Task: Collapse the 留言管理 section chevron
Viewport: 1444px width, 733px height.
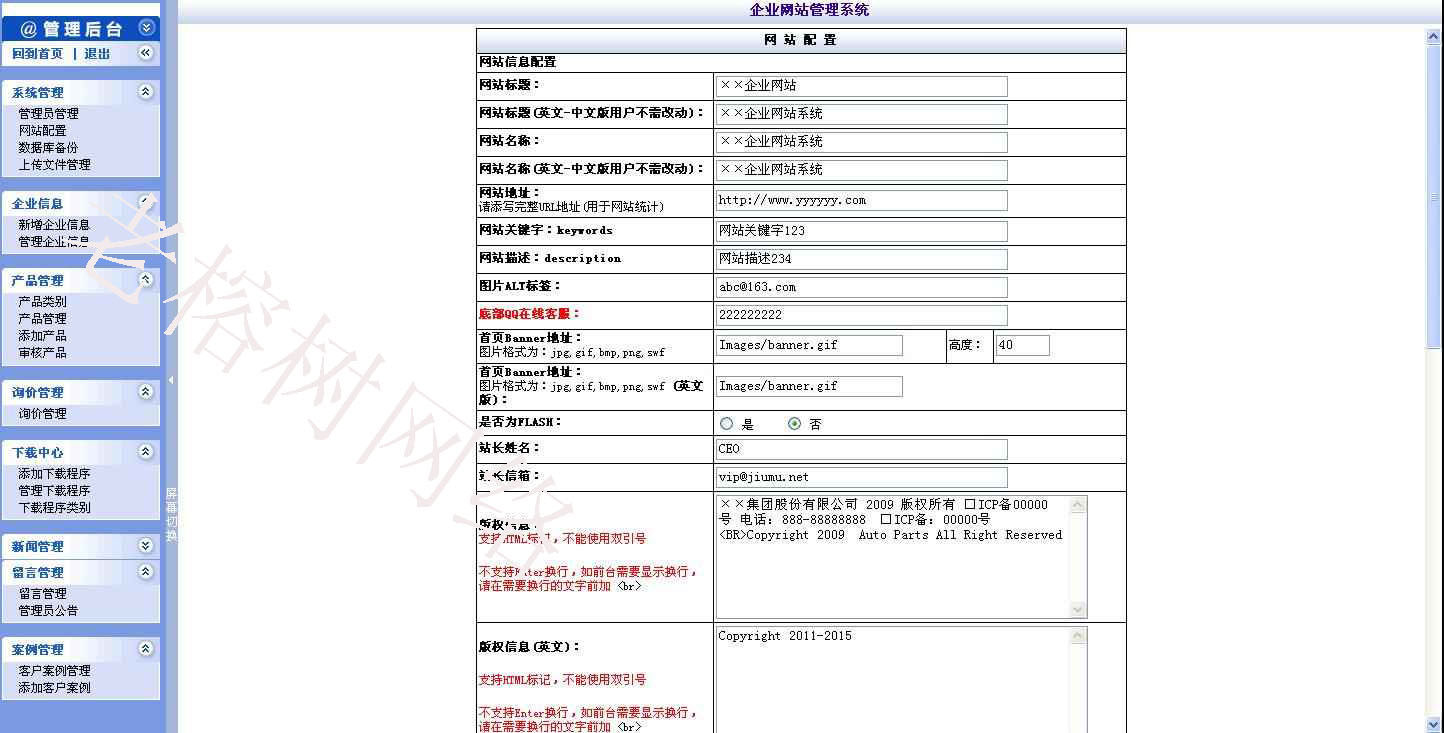Action: (146, 571)
